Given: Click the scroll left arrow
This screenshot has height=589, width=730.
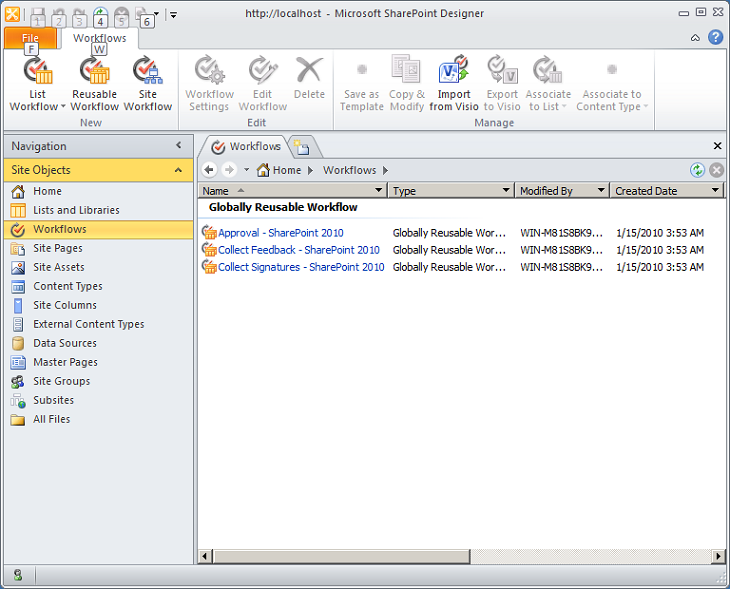Looking at the screenshot, I should click(x=205, y=556).
